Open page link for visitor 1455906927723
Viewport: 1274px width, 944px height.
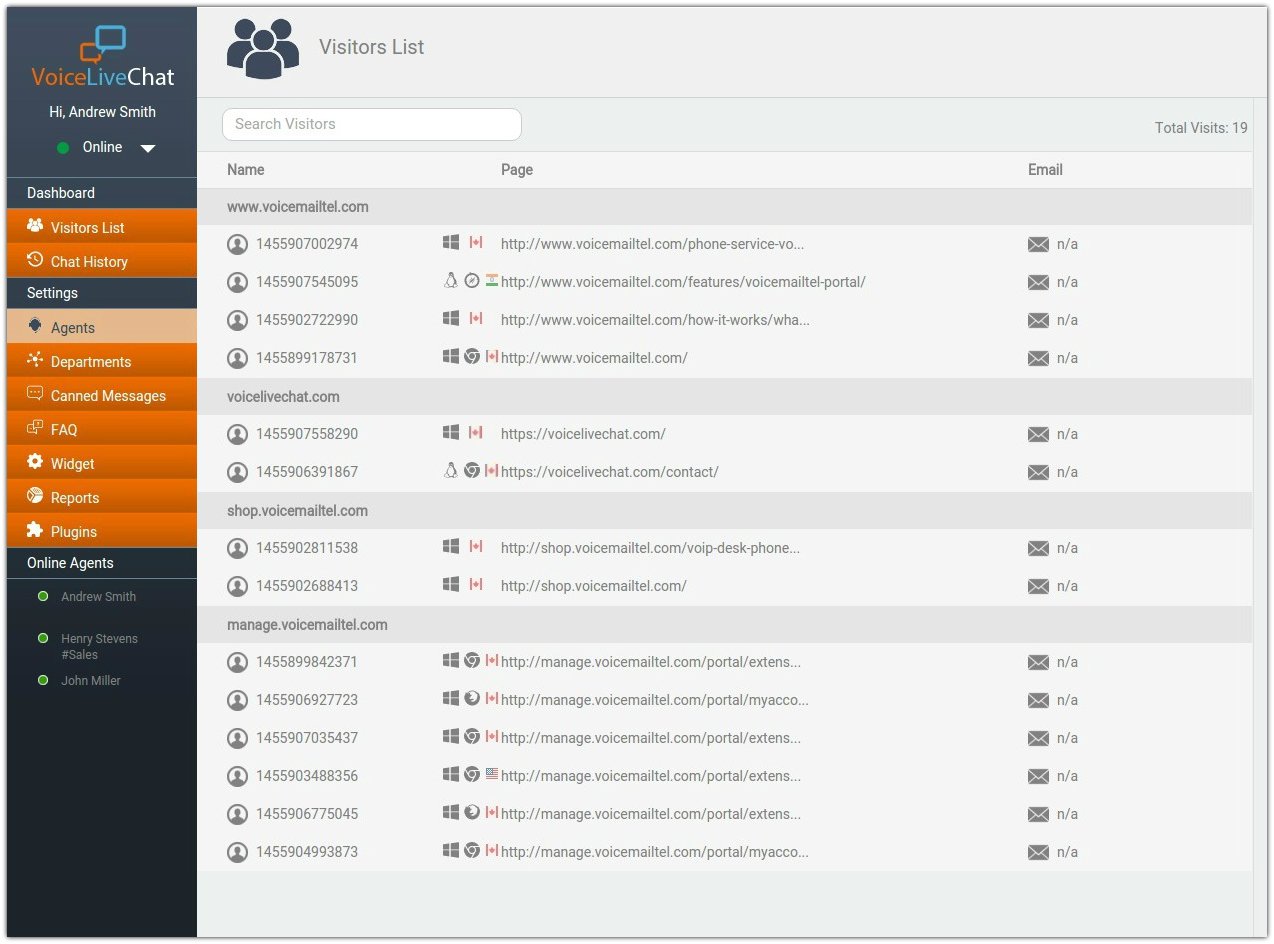[x=655, y=700]
